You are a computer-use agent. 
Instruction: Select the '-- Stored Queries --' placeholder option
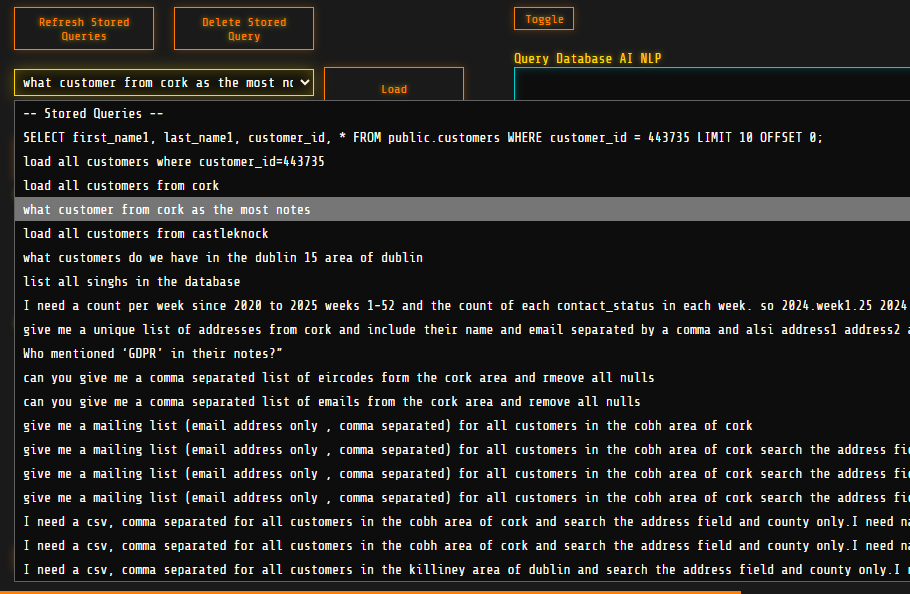coord(93,114)
